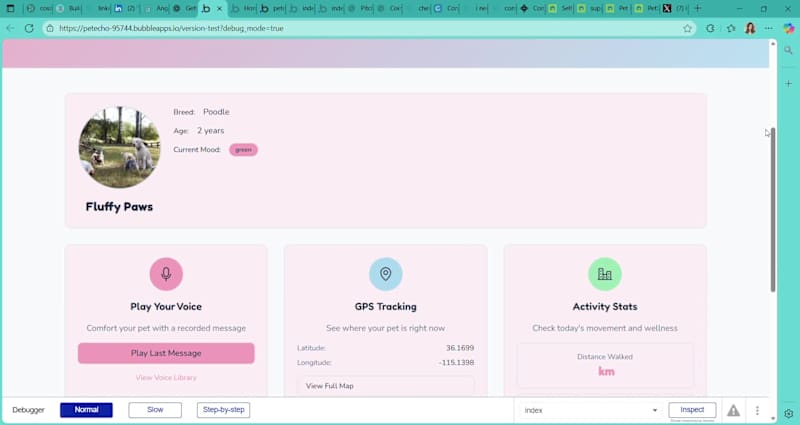Click the pink 'km' value
This screenshot has height=425, width=800.
pos(606,371)
